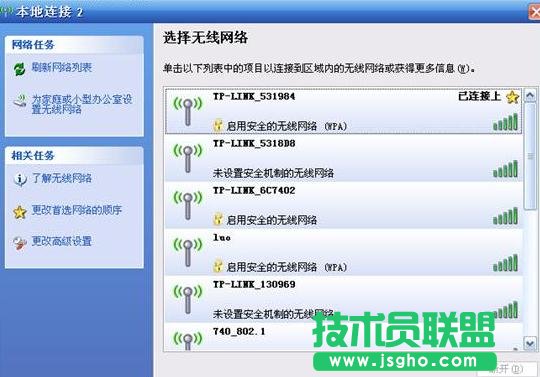
Task: Open the refresh network list link
Action: click(62, 67)
